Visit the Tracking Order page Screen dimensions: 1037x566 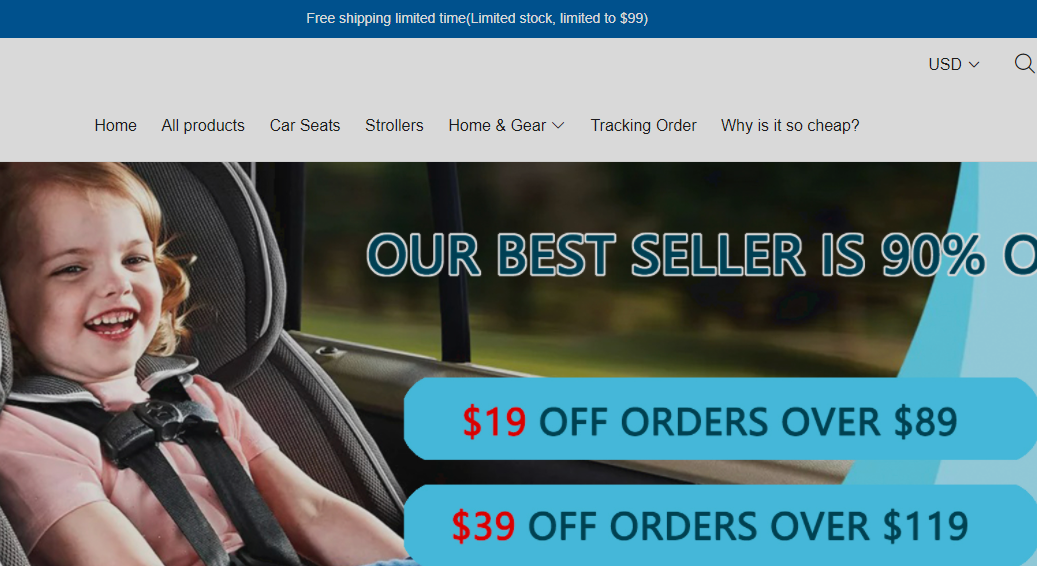[x=643, y=126]
